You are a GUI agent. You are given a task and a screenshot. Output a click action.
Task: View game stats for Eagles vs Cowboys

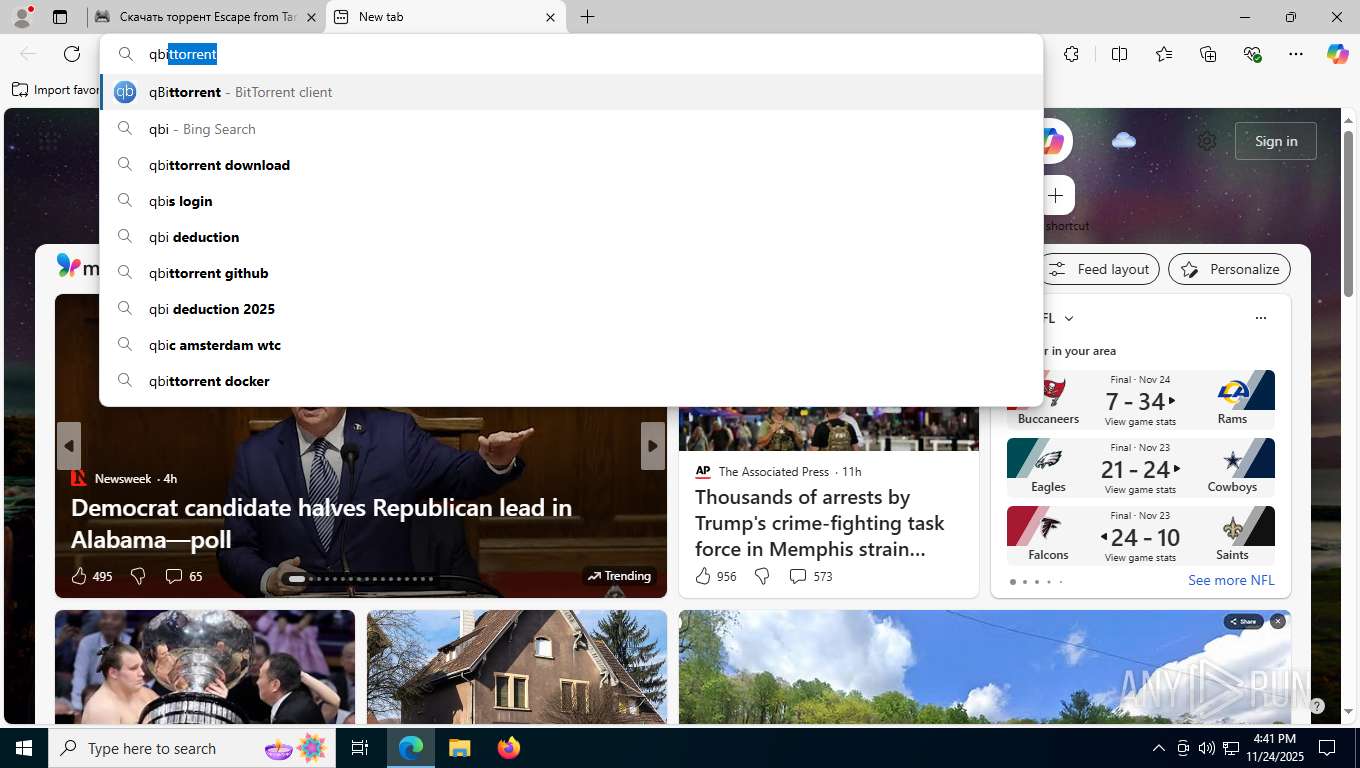tap(1140, 490)
